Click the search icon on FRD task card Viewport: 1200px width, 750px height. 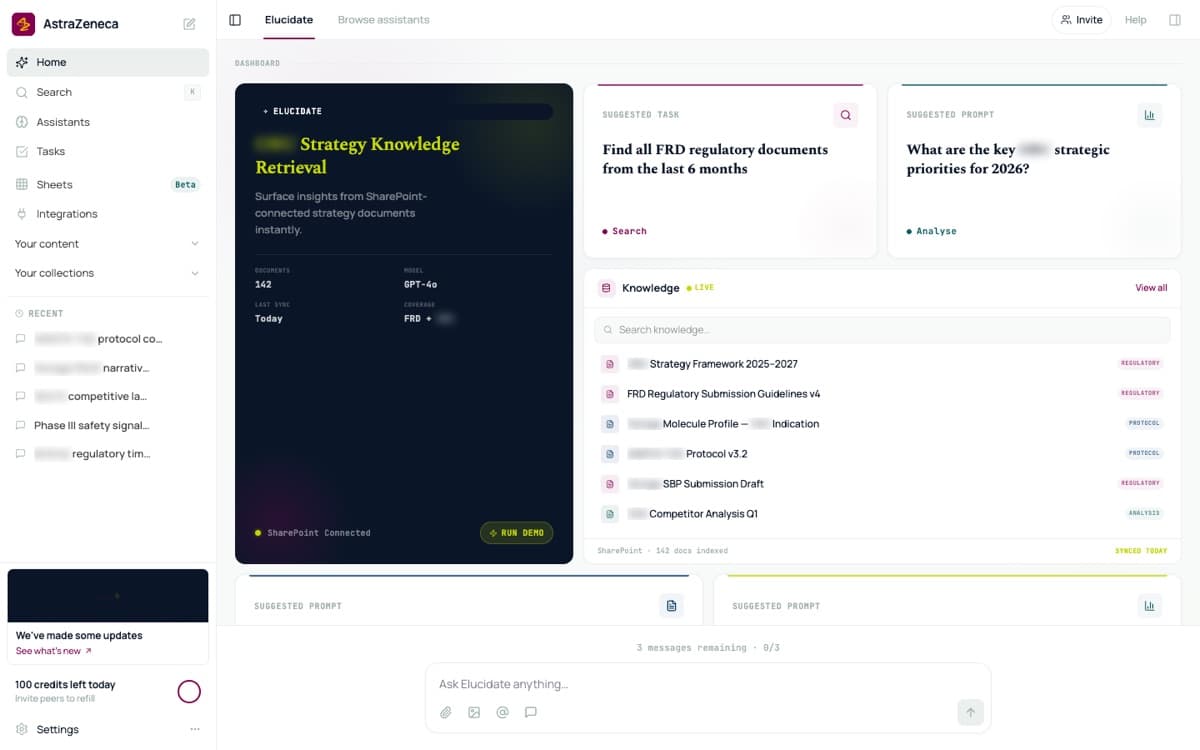(x=846, y=115)
